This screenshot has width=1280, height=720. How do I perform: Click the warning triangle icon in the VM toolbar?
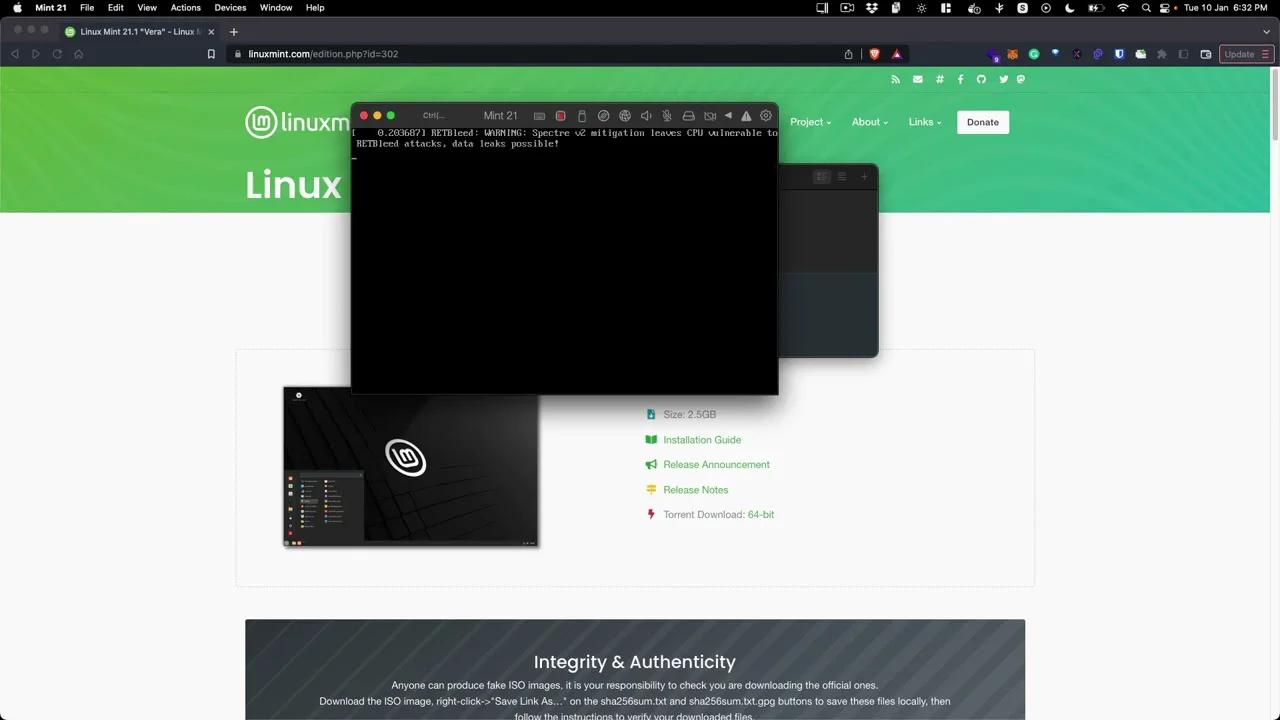click(x=746, y=115)
